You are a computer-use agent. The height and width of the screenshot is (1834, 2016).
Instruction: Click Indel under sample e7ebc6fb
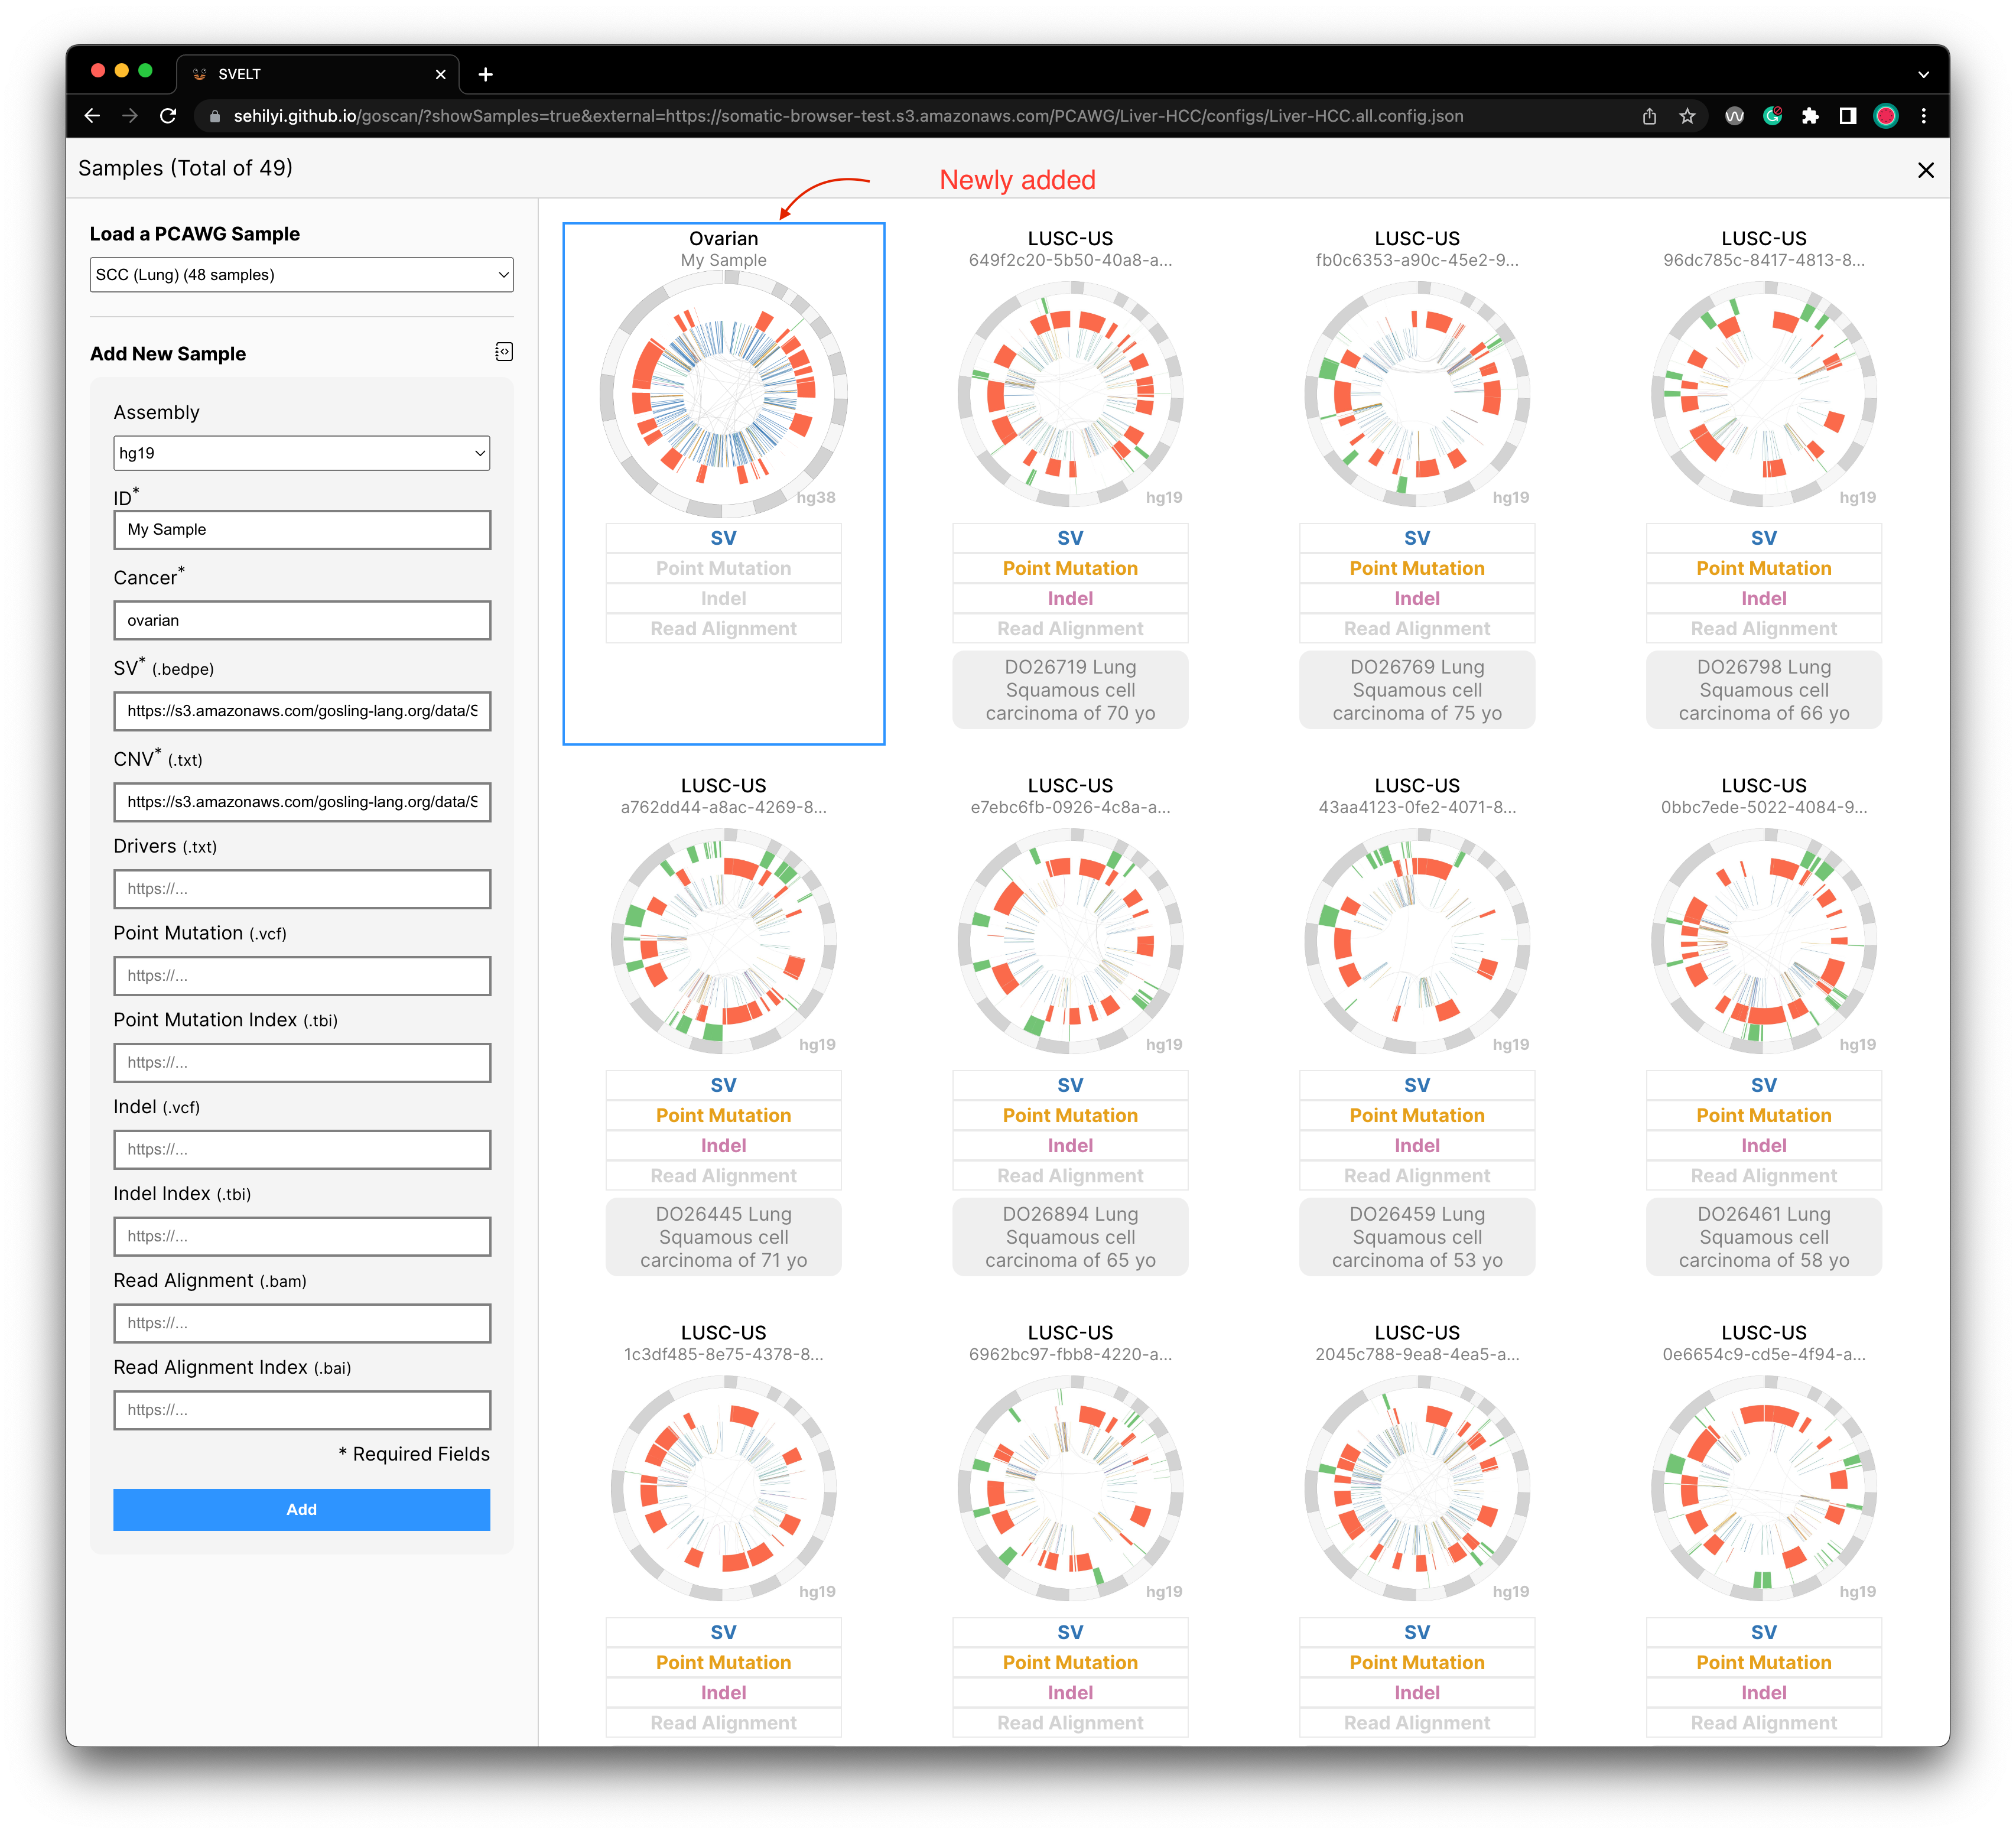[1070, 1145]
